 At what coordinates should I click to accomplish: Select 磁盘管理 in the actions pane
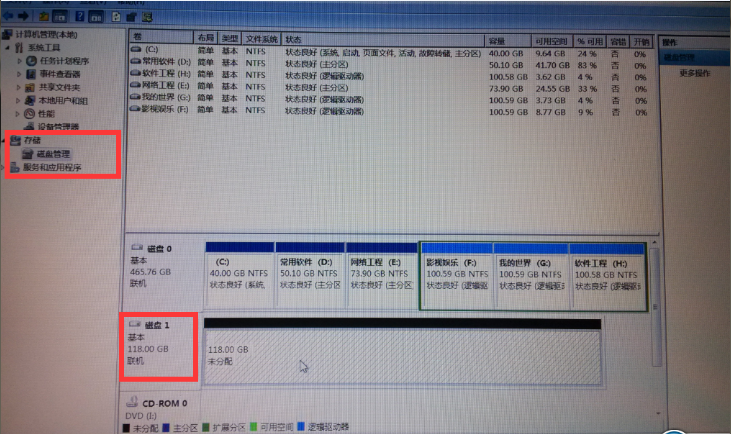(x=694, y=57)
